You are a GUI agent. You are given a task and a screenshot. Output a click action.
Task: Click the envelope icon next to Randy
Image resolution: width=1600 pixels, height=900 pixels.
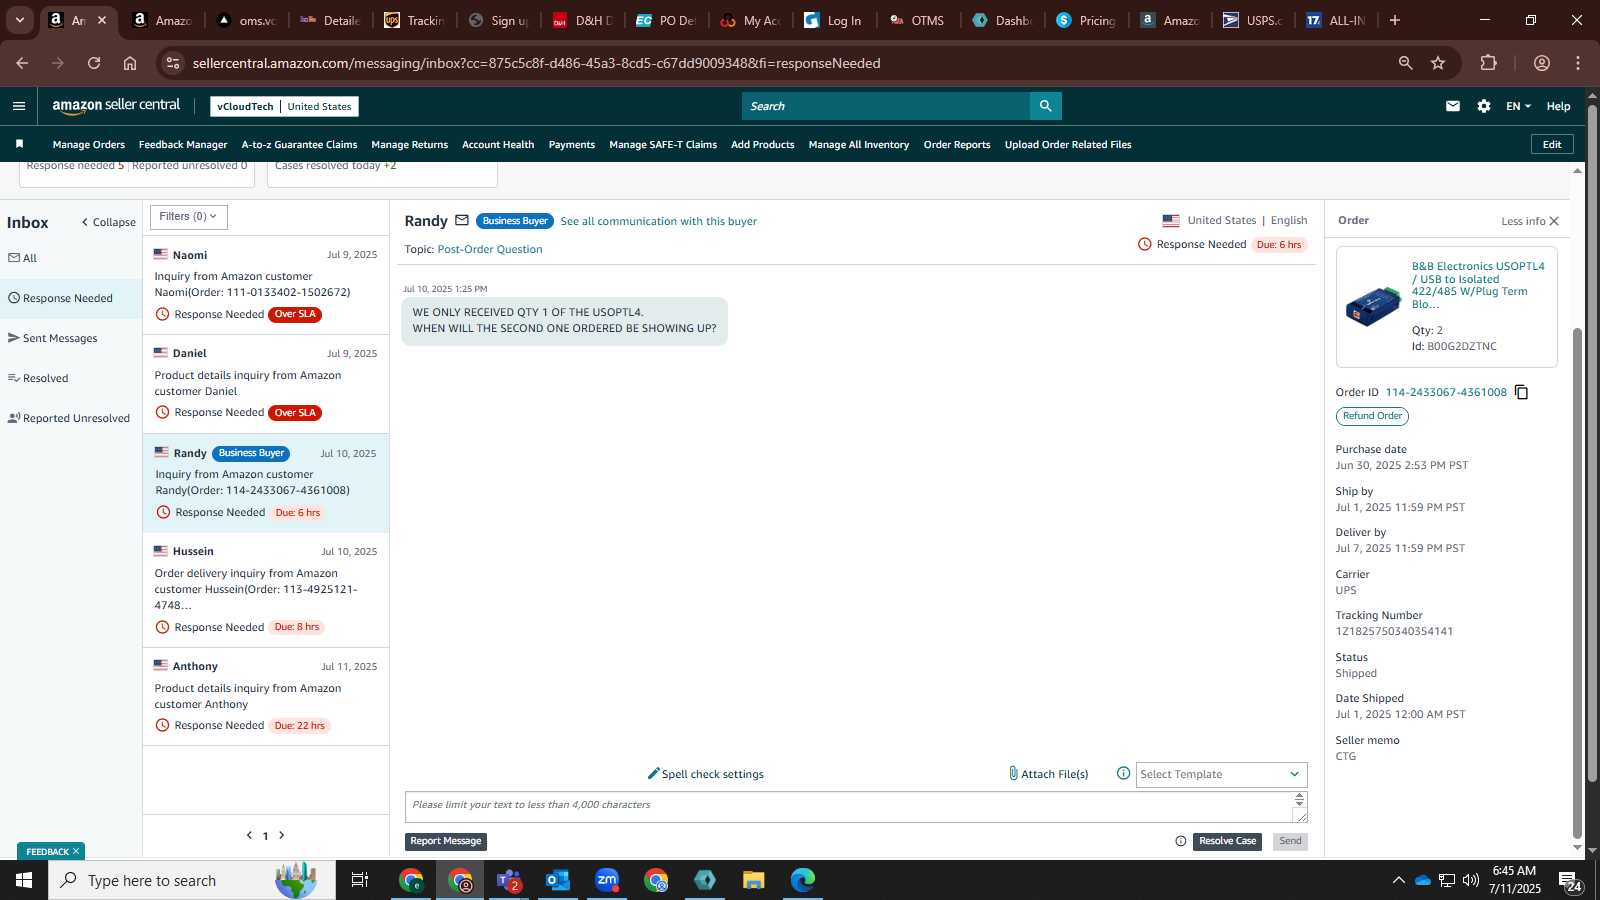(x=462, y=221)
